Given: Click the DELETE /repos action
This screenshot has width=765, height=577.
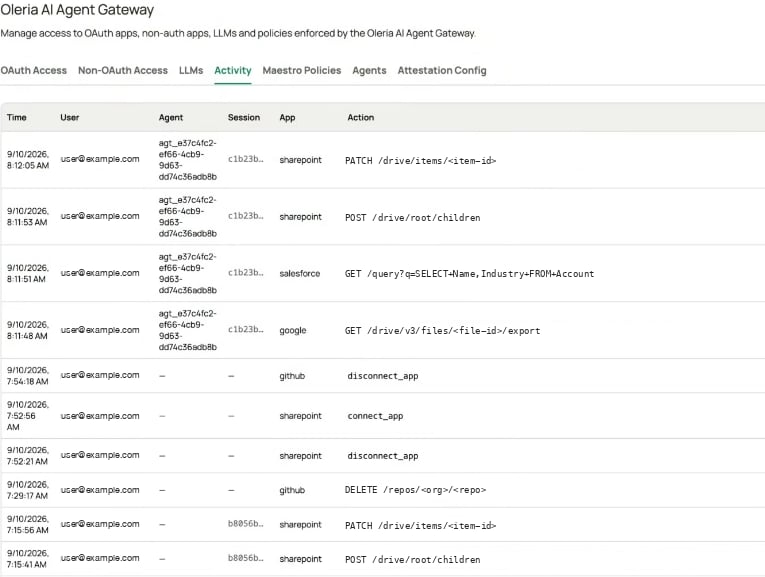Looking at the screenshot, I should [415, 490].
